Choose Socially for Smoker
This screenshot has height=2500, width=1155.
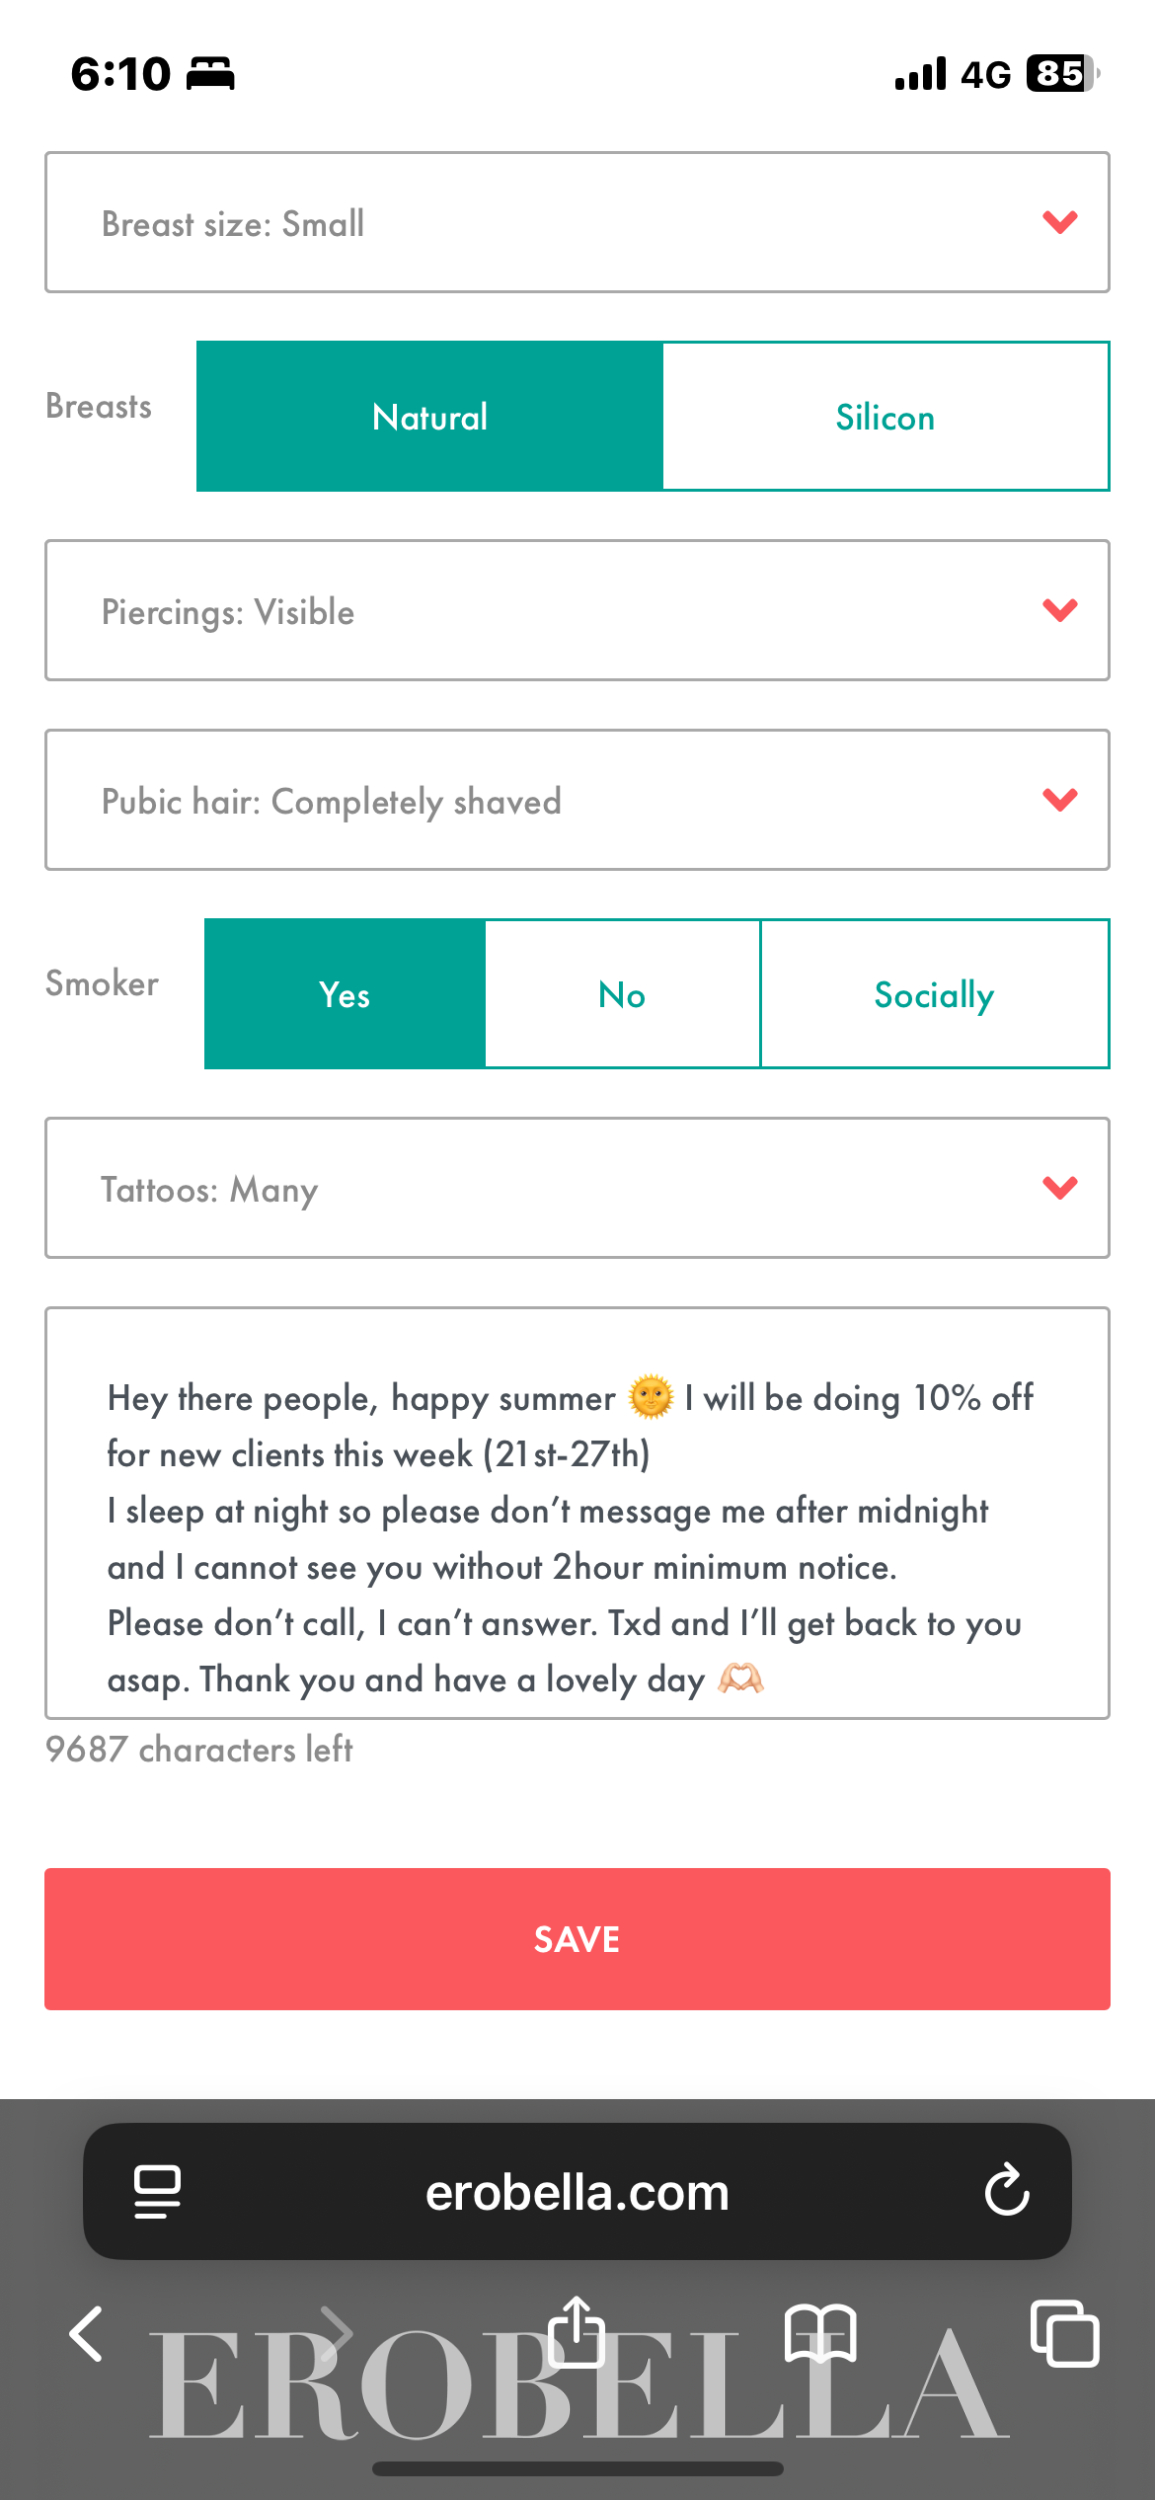click(934, 995)
